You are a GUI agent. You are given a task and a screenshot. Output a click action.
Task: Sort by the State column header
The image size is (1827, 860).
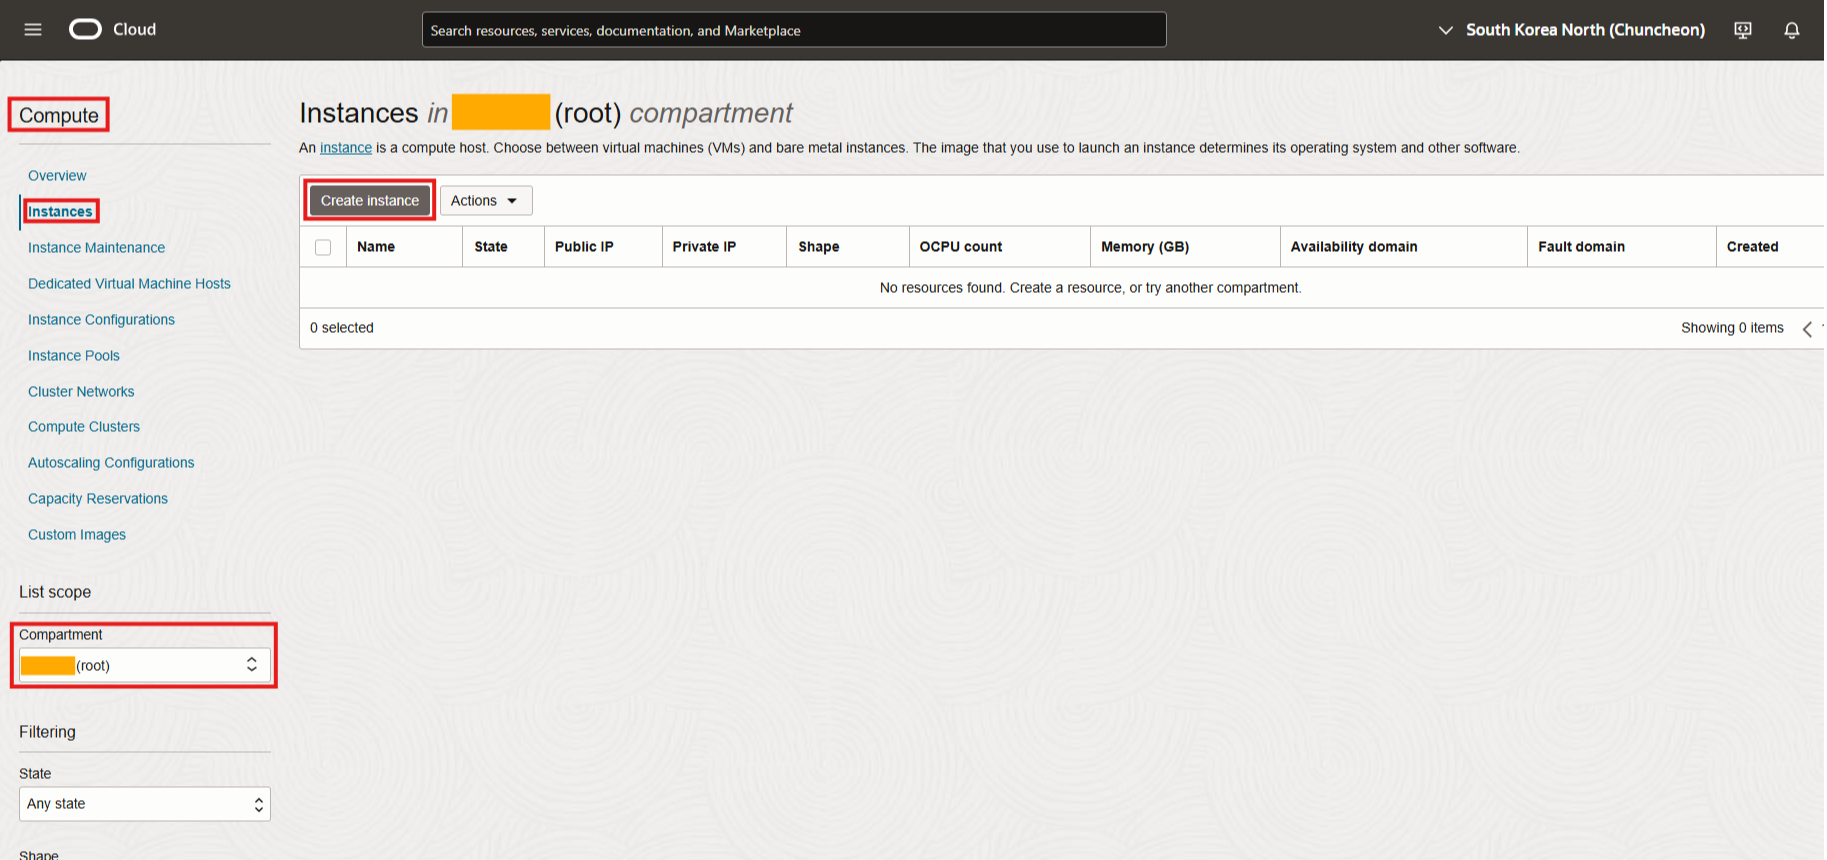click(491, 247)
